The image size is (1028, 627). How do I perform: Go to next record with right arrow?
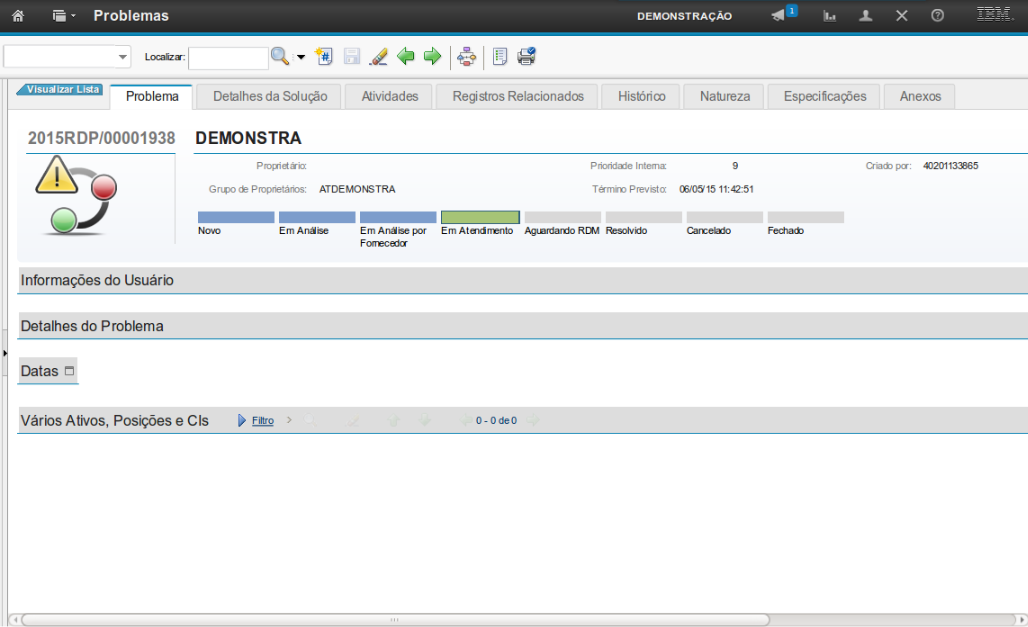(432, 57)
